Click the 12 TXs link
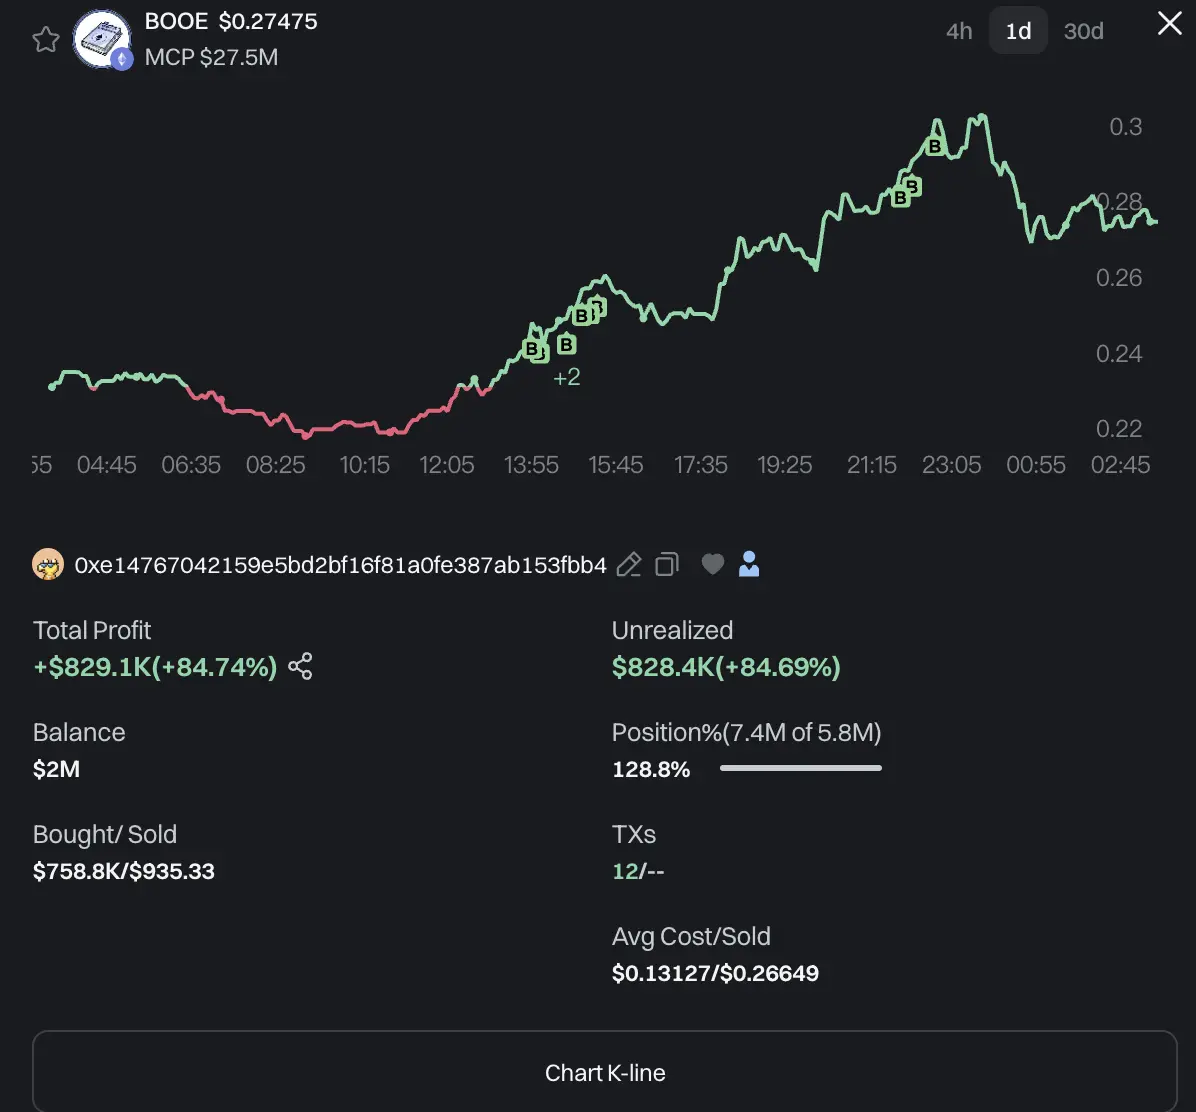The image size is (1196, 1112). [x=624, y=871]
